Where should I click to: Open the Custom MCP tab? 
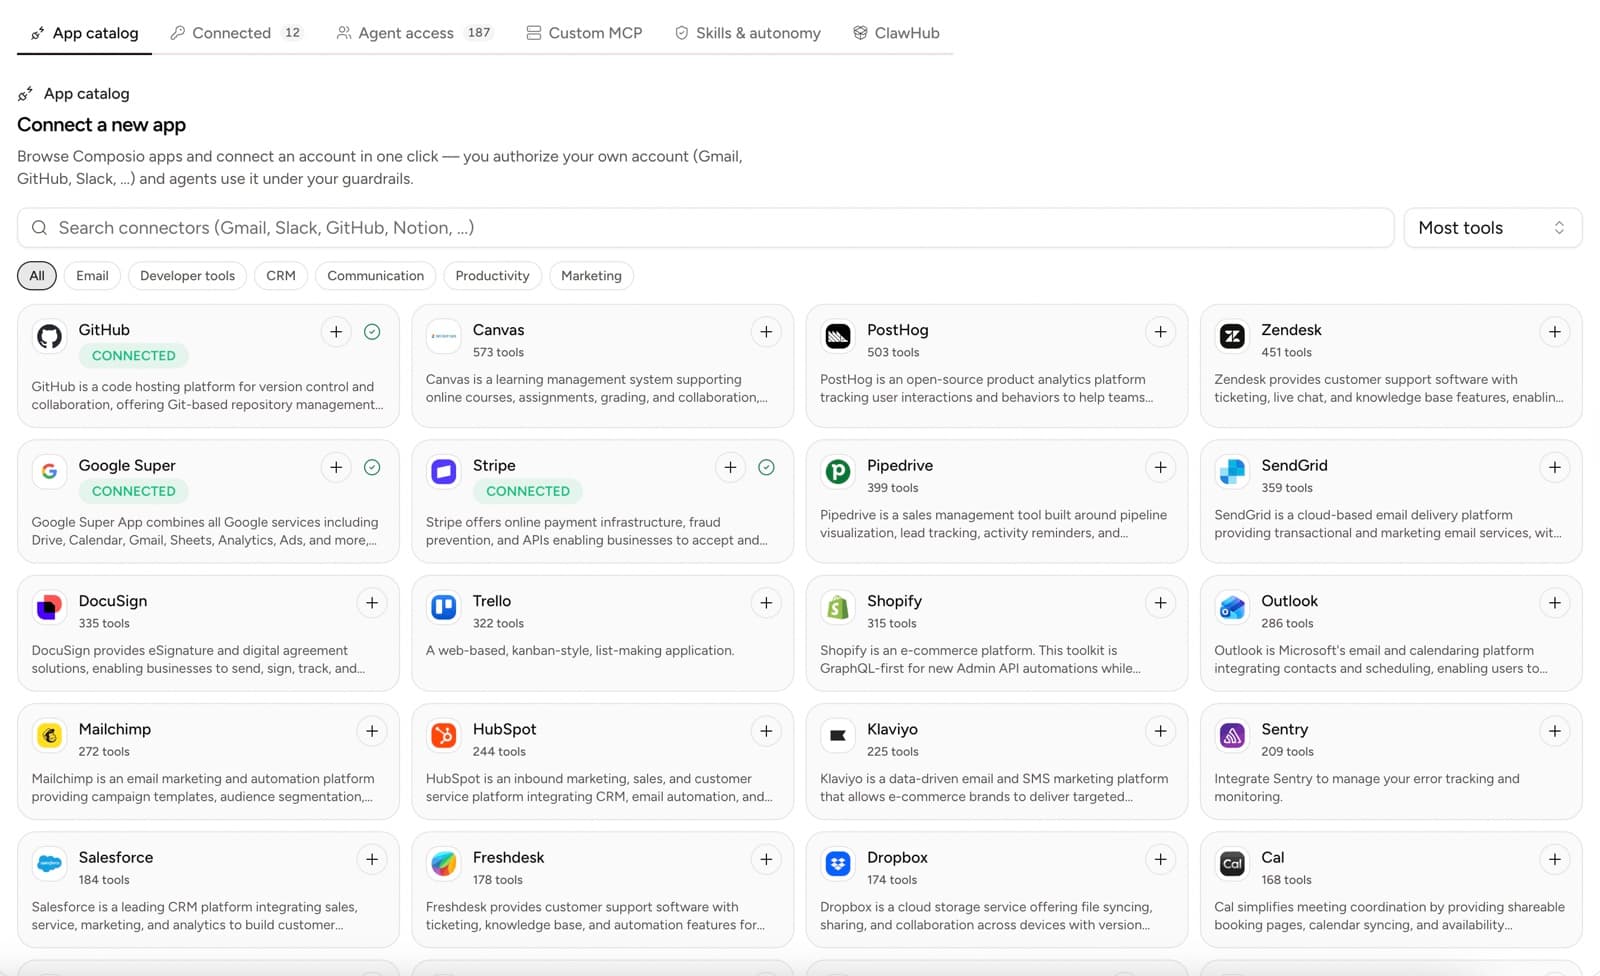coord(584,33)
